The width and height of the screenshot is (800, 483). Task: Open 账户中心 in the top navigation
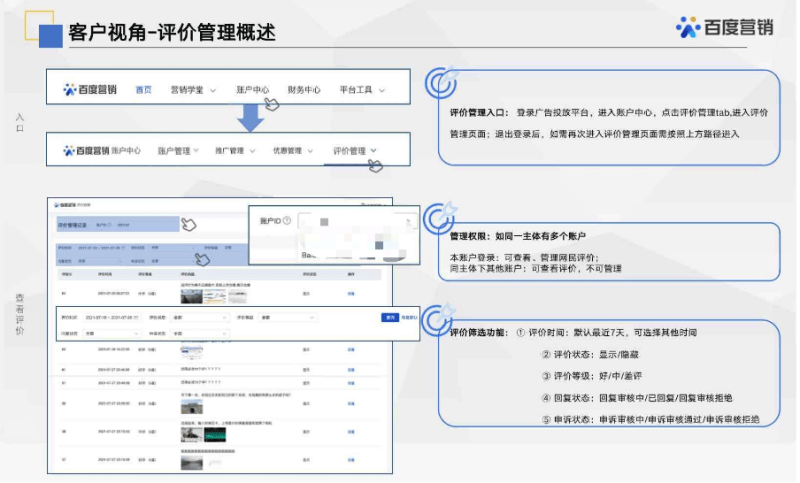(253, 90)
